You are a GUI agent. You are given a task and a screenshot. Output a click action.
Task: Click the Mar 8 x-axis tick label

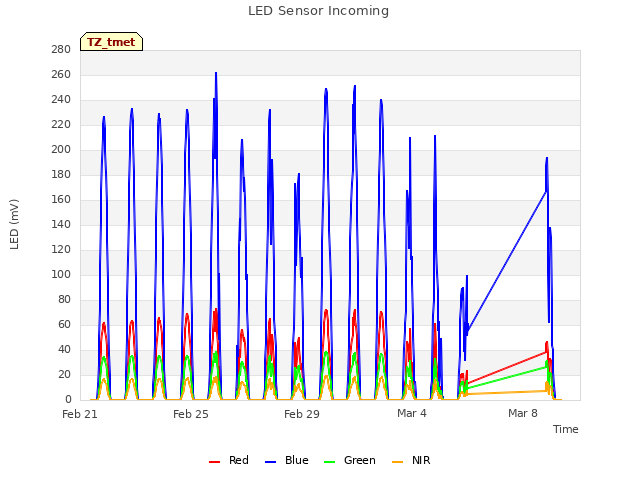pyautogui.click(x=523, y=413)
